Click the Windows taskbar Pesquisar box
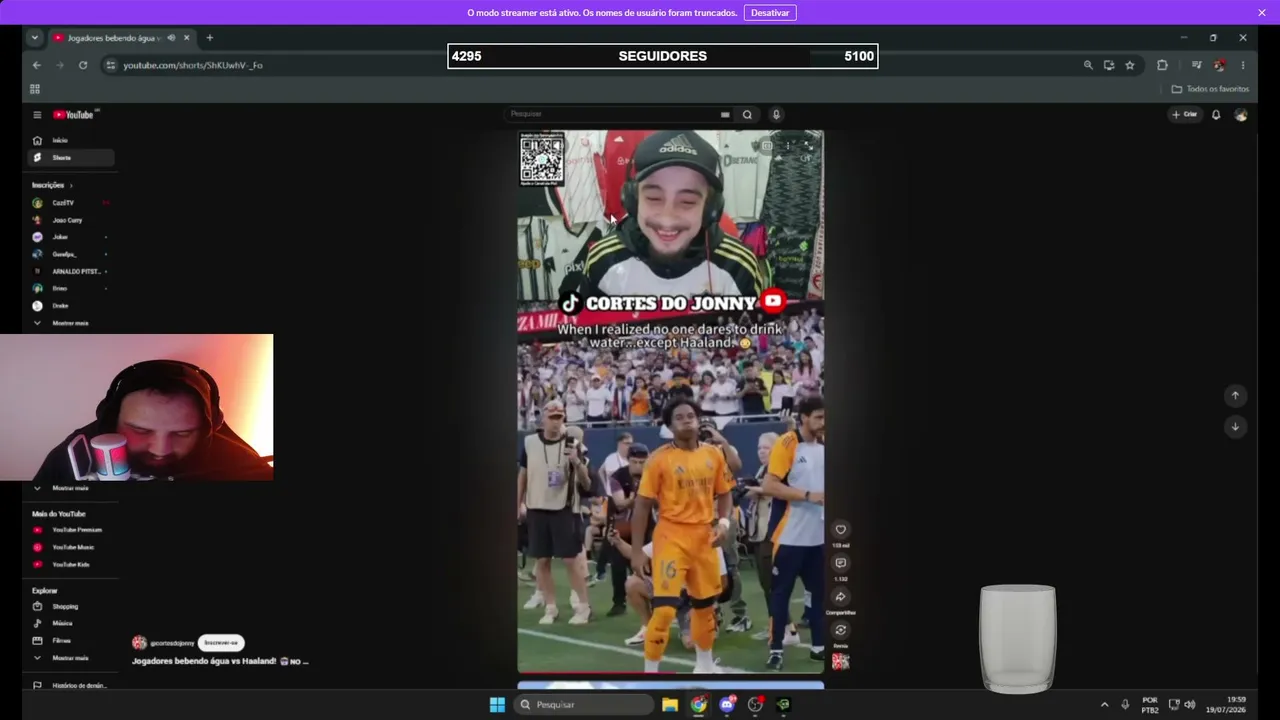Image resolution: width=1280 pixels, height=720 pixels. (x=585, y=705)
